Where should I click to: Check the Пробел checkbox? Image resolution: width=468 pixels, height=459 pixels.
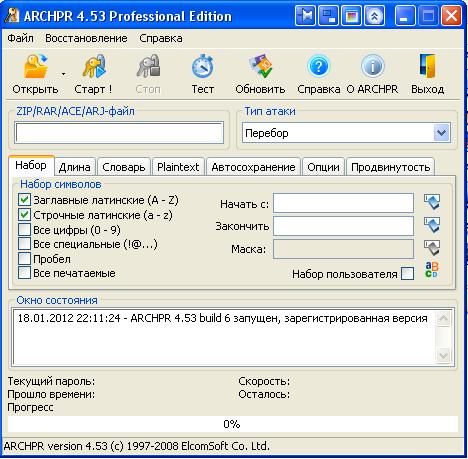[x=24, y=258]
